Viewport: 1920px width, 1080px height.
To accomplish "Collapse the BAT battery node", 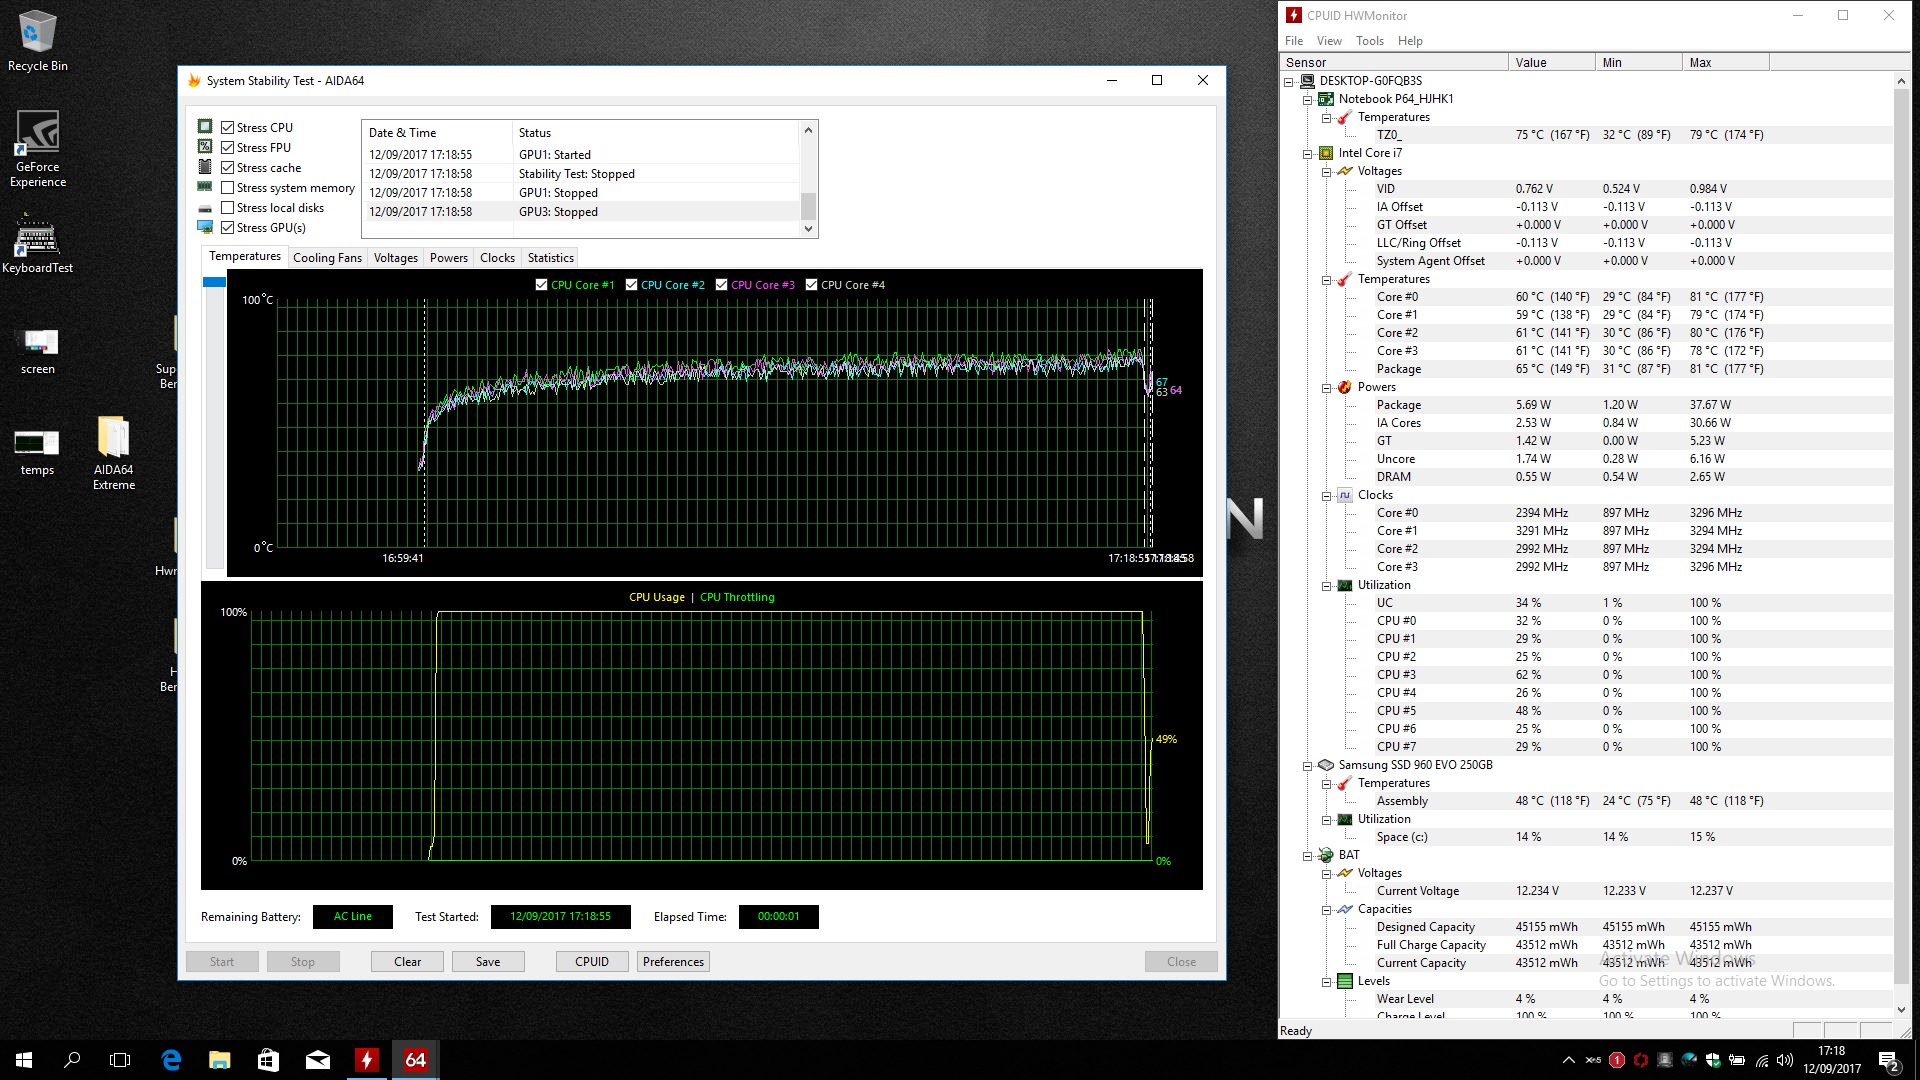I will (1307, 855).
